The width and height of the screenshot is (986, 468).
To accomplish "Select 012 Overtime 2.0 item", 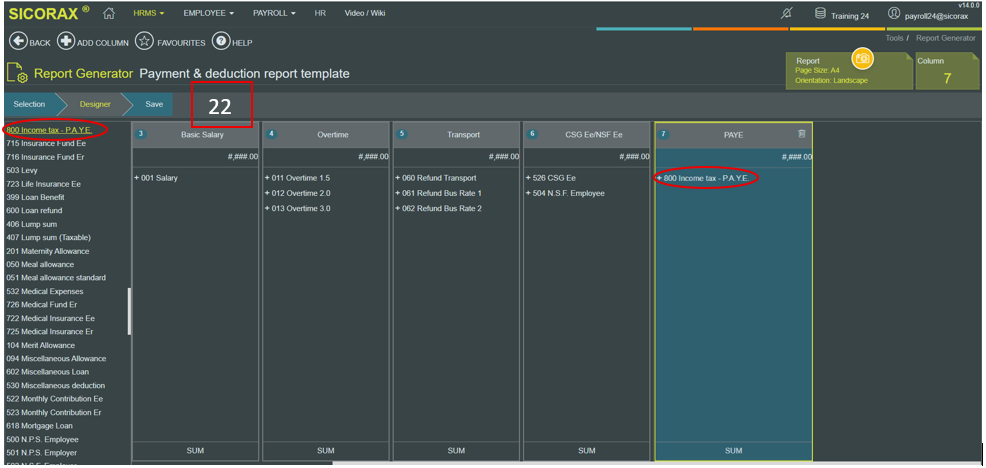I will pos(297,193).
